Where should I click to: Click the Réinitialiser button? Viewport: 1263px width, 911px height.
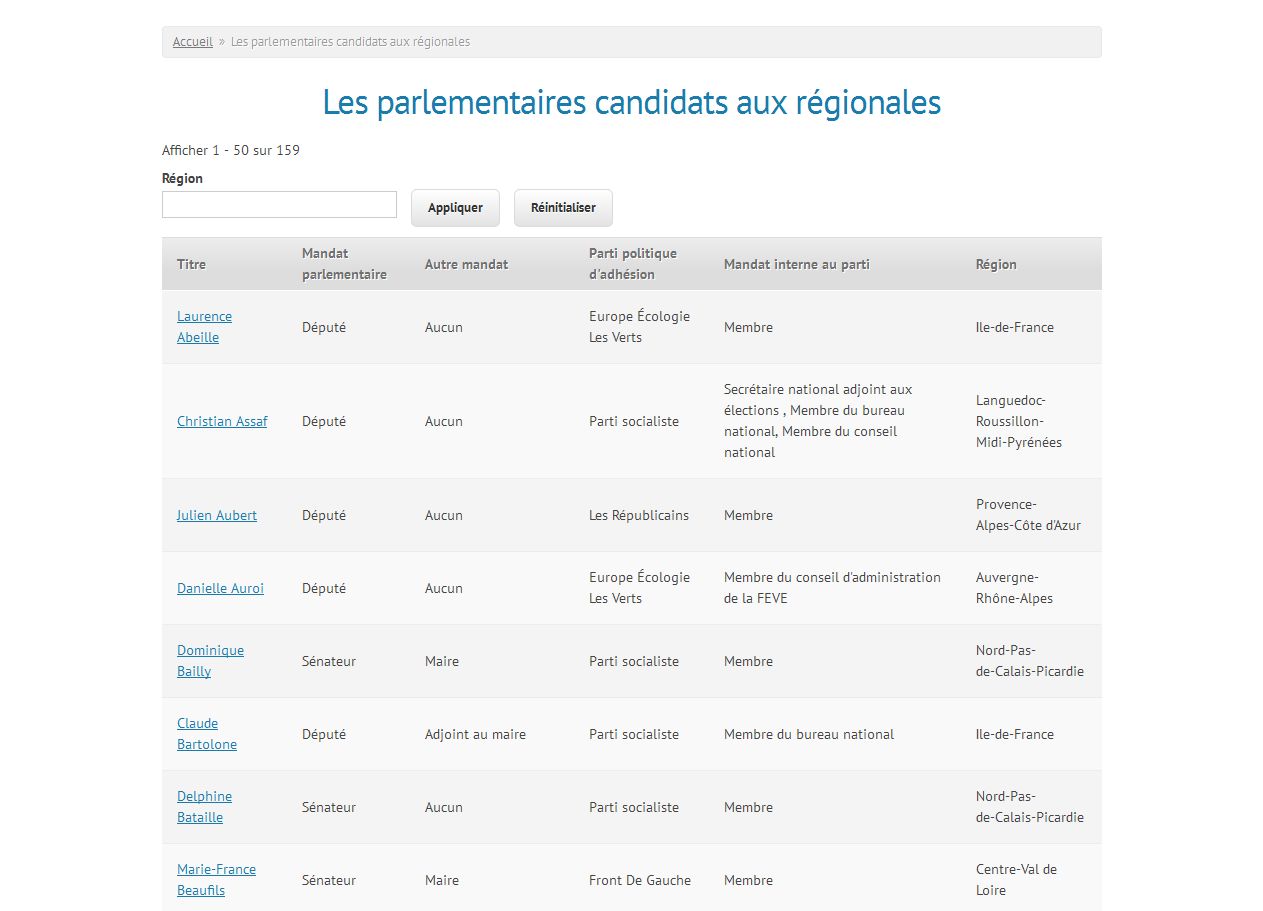point(563,208)
